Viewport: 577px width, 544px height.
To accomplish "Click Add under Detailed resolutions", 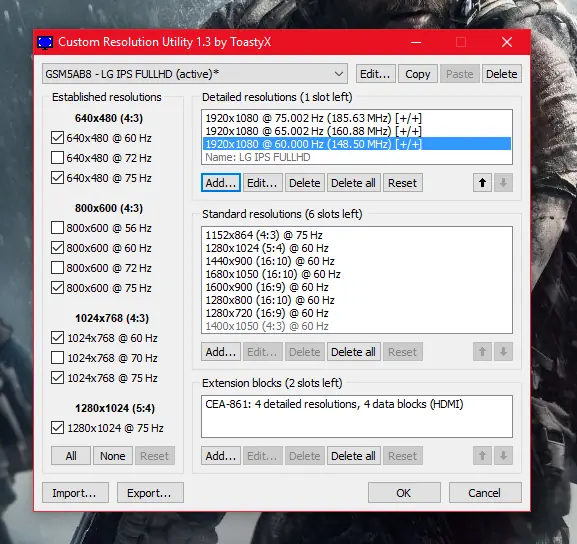I will click(221, 183).
